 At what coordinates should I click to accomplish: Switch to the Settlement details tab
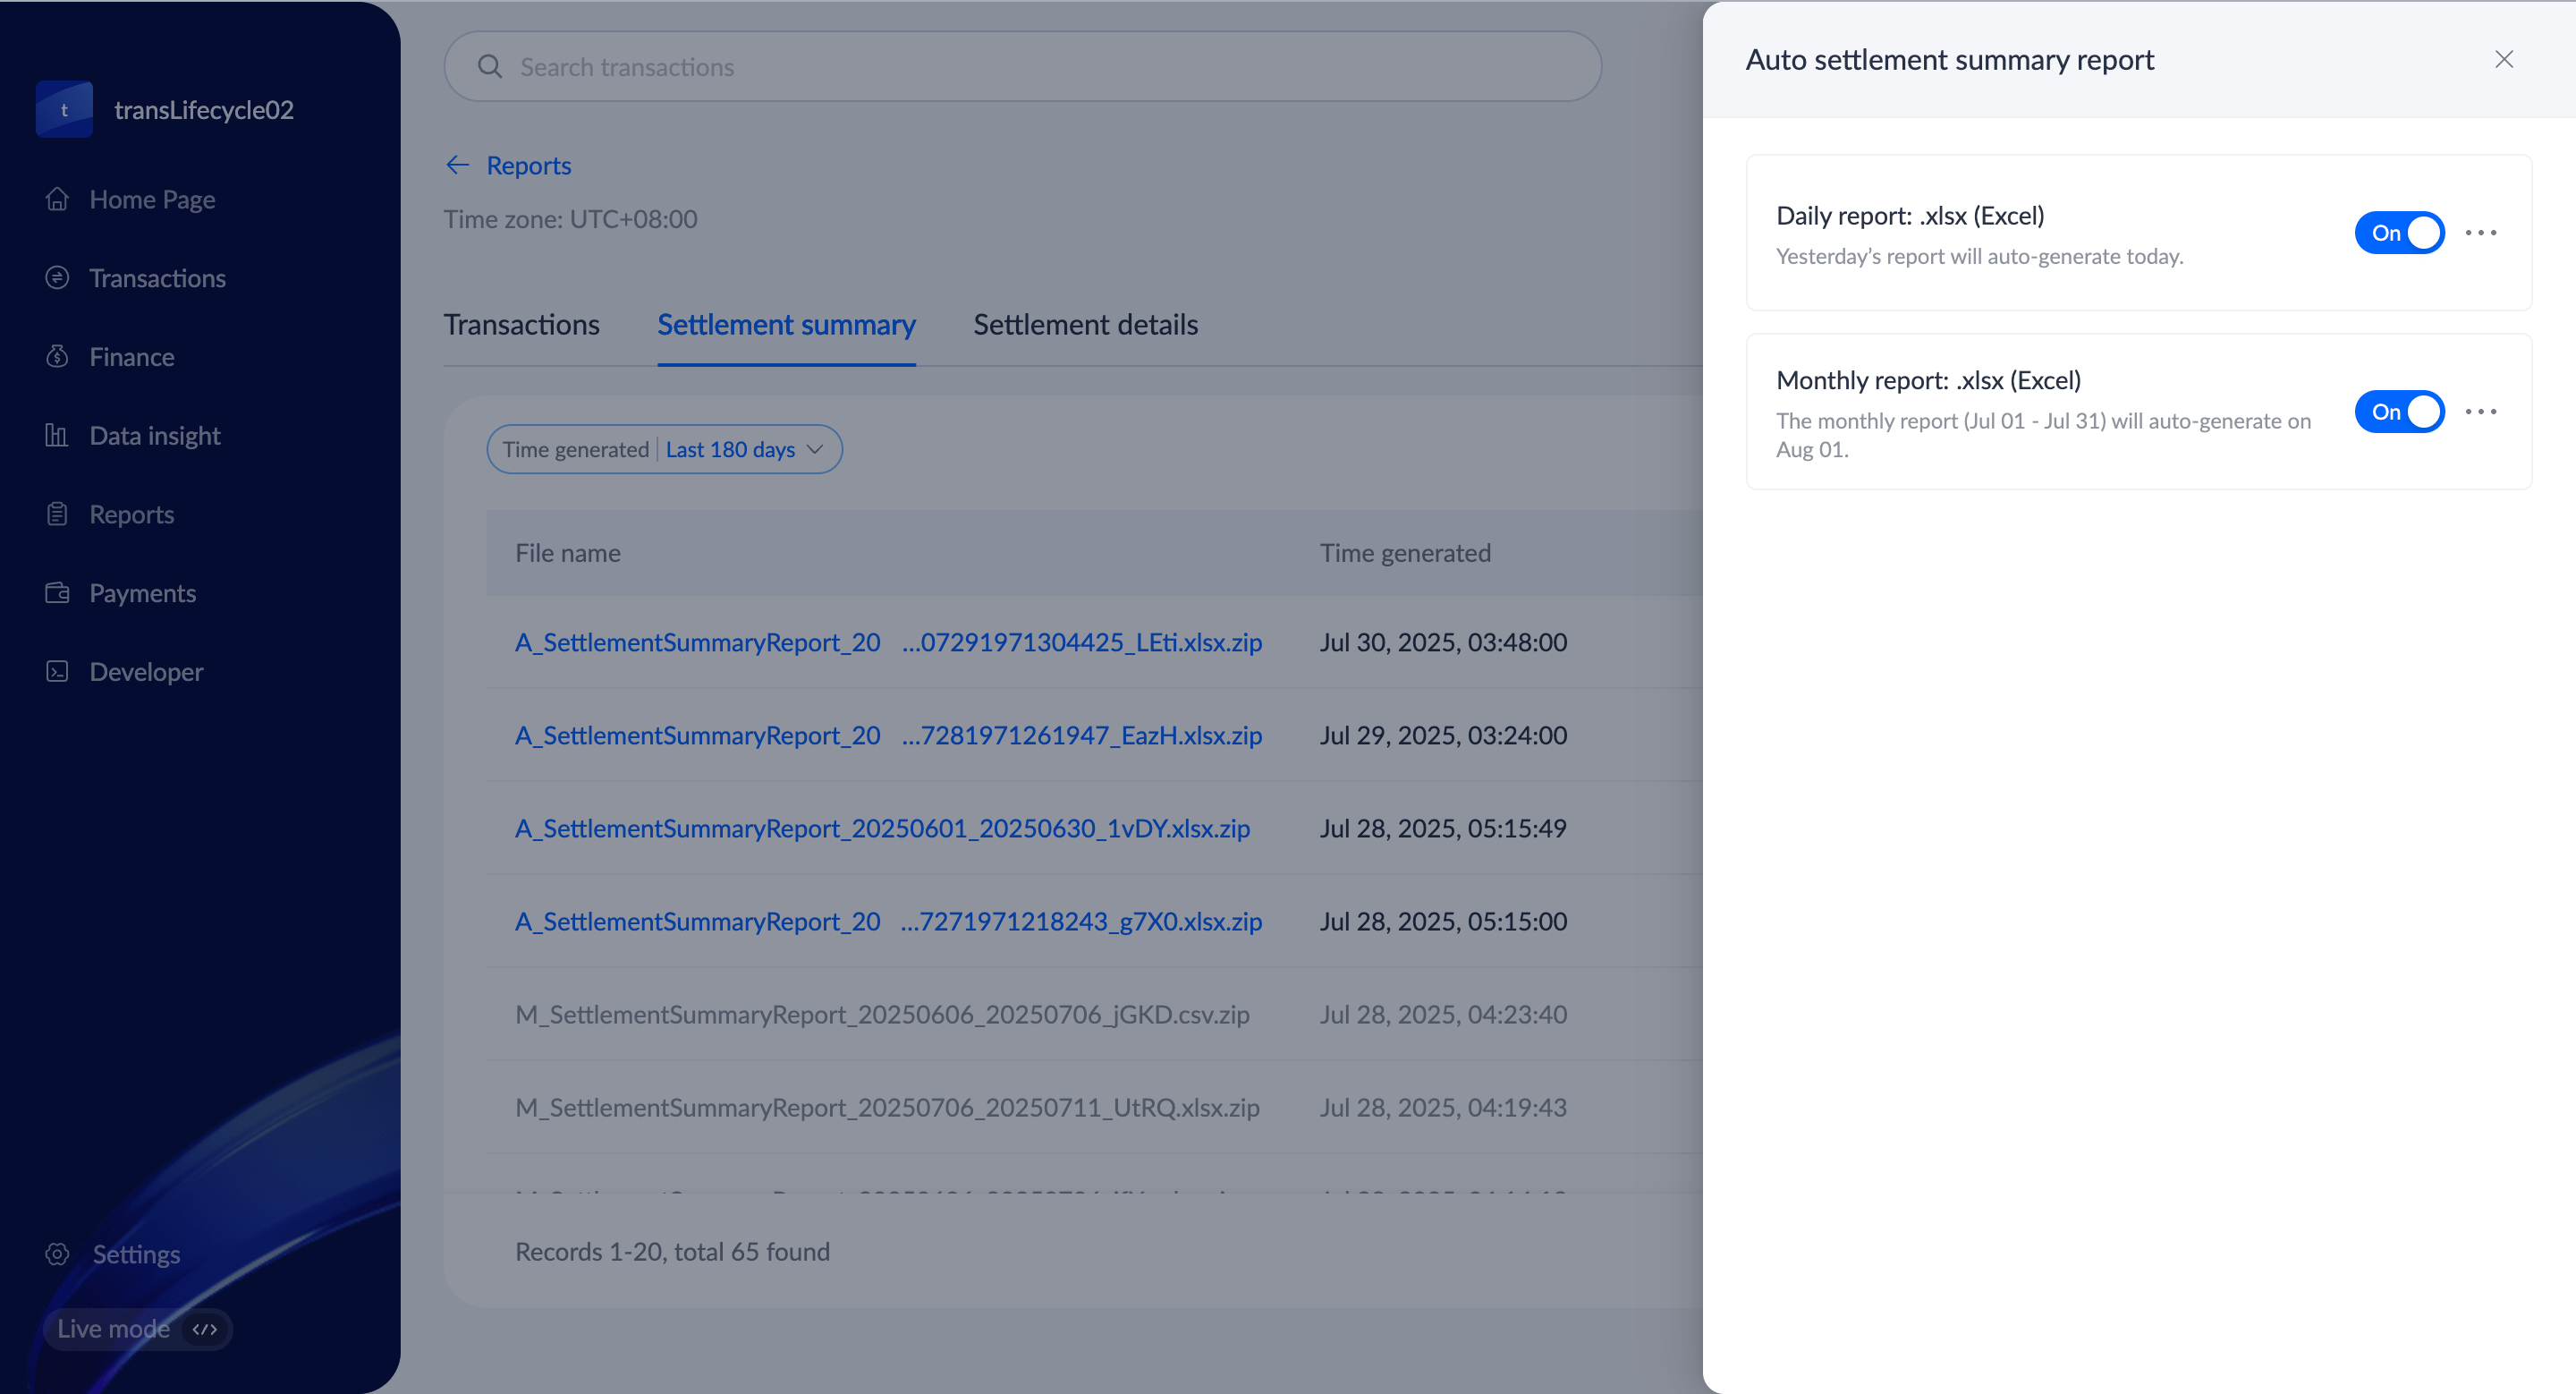(1085, 325)
